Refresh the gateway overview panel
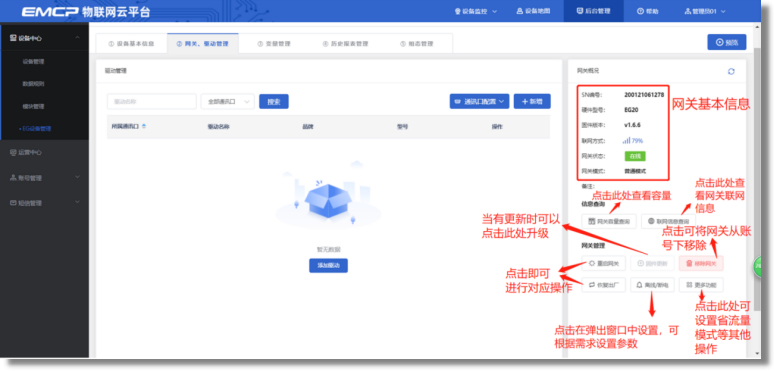The width and height of the screenshot is (774, 371). point(731,71)
